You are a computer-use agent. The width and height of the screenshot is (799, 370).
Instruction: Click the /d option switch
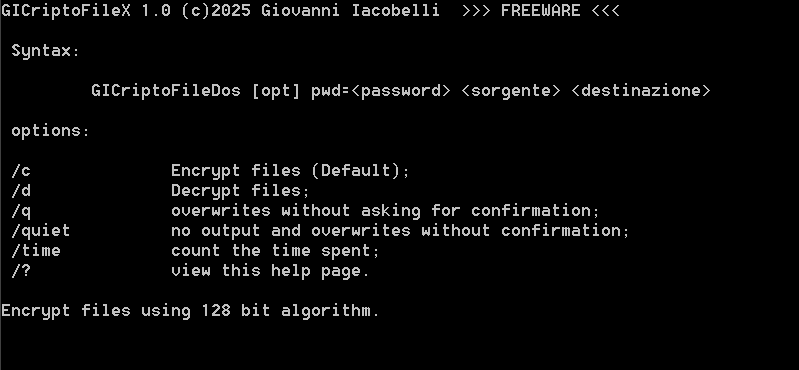[x=21, y=191]
